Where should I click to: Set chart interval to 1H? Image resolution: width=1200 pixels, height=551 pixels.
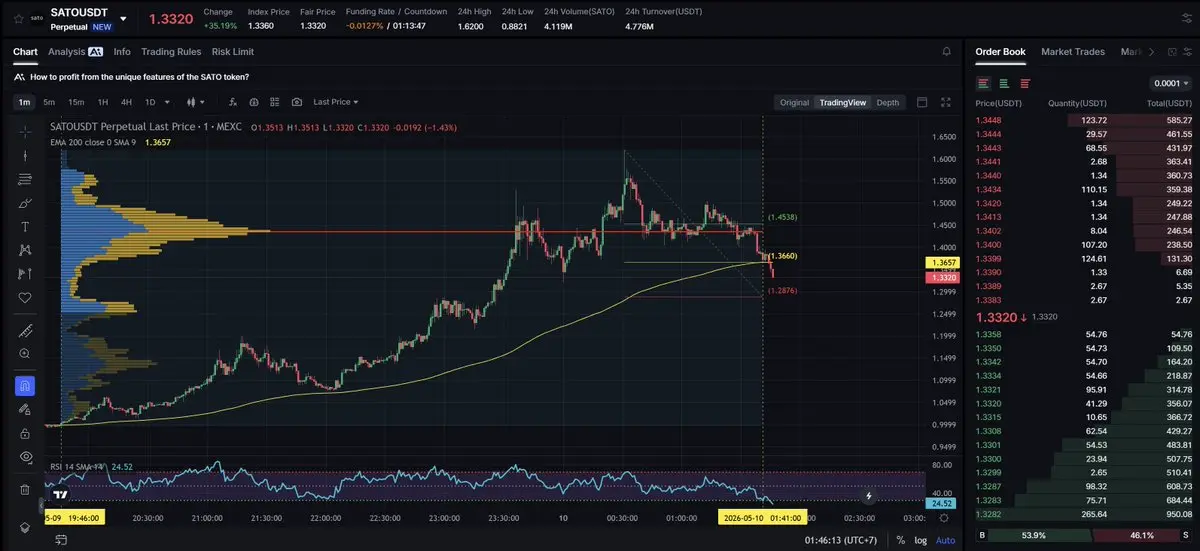pyautogui.click(x=103, y=102)
